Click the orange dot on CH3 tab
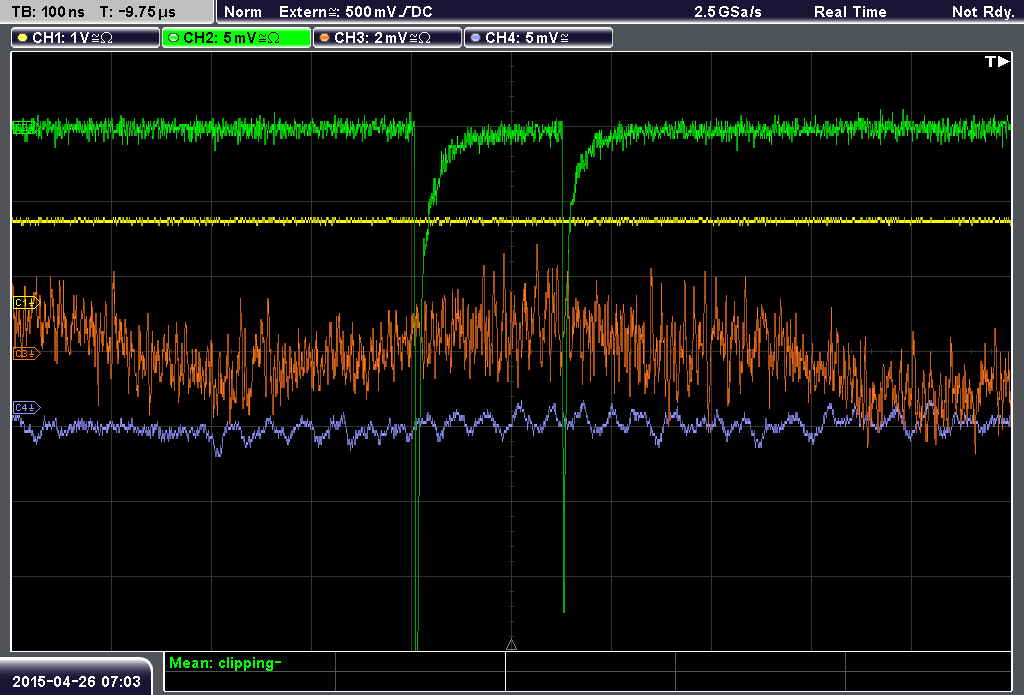Screen dimensions: 1024x695 pos(324,38)
